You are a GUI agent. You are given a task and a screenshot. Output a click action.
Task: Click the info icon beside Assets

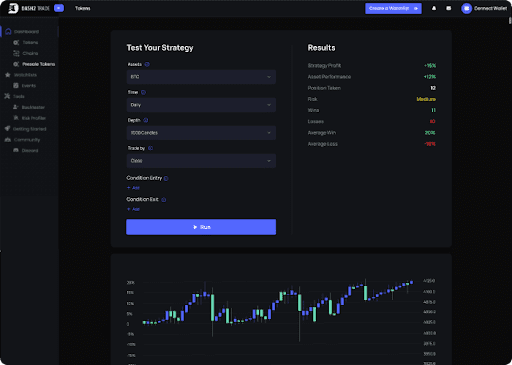click(147, 64)
